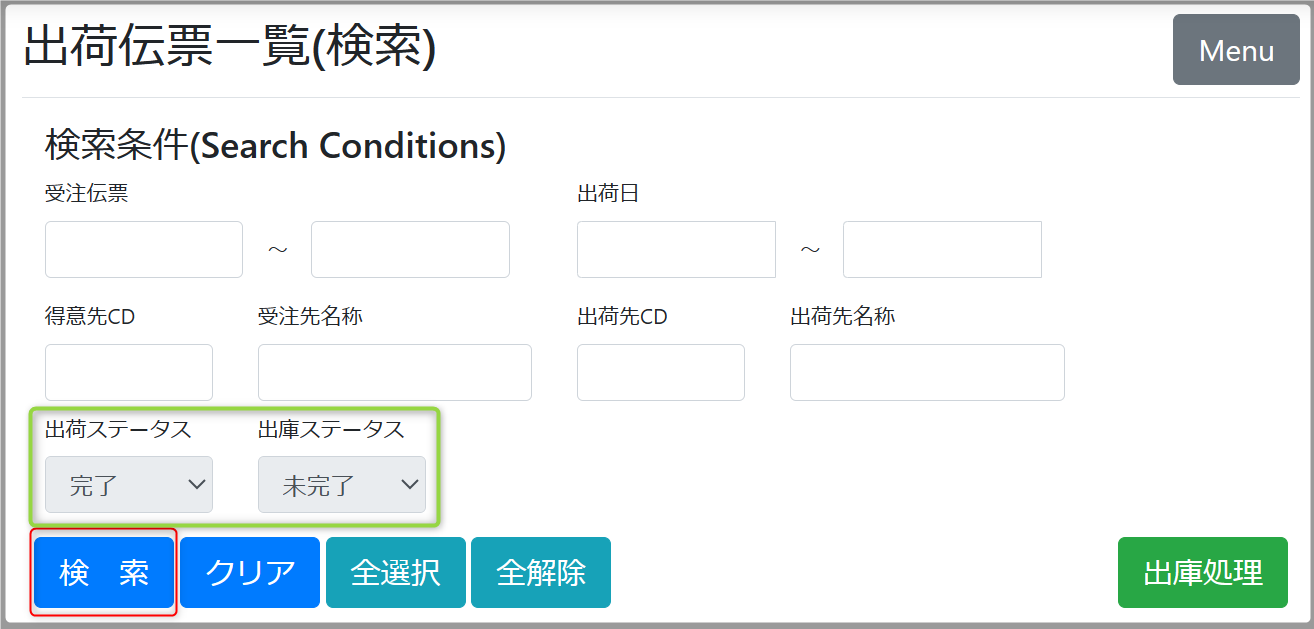Select the 出荷先名称 text field

point(927,372)
